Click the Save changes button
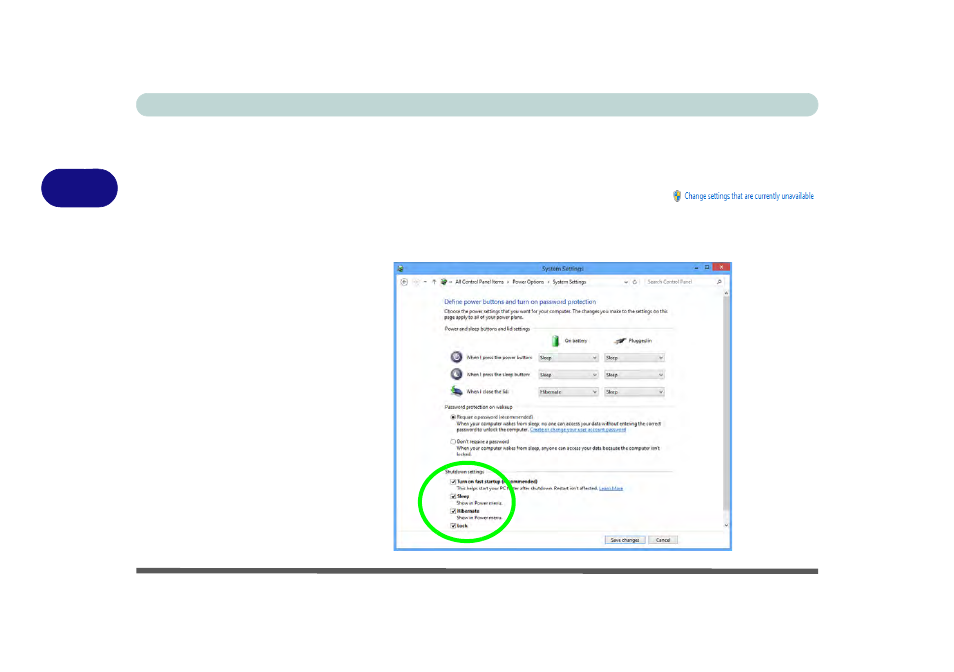This screenshot has height=672, width=954. point(625,540)
